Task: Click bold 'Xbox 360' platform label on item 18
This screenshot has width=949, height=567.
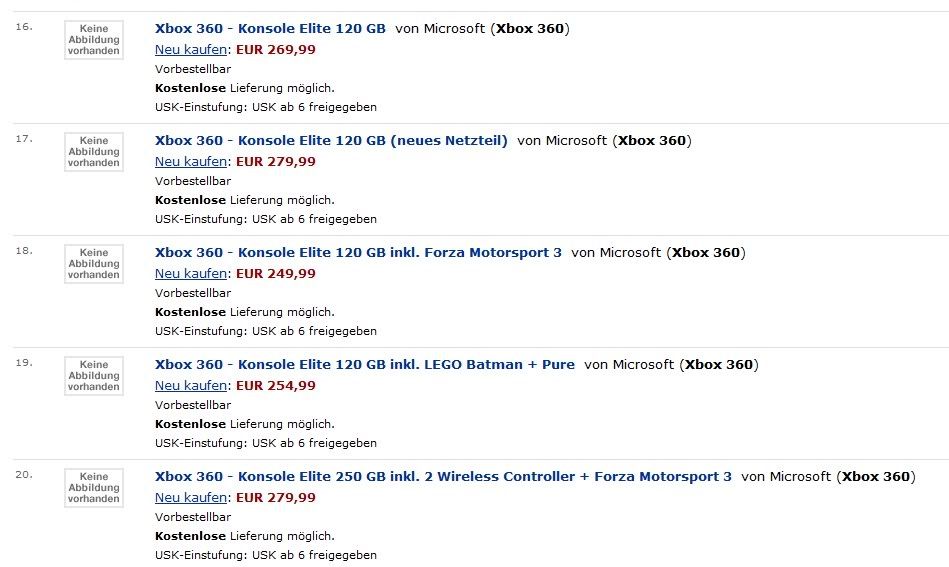Action: tap(706, 253)
